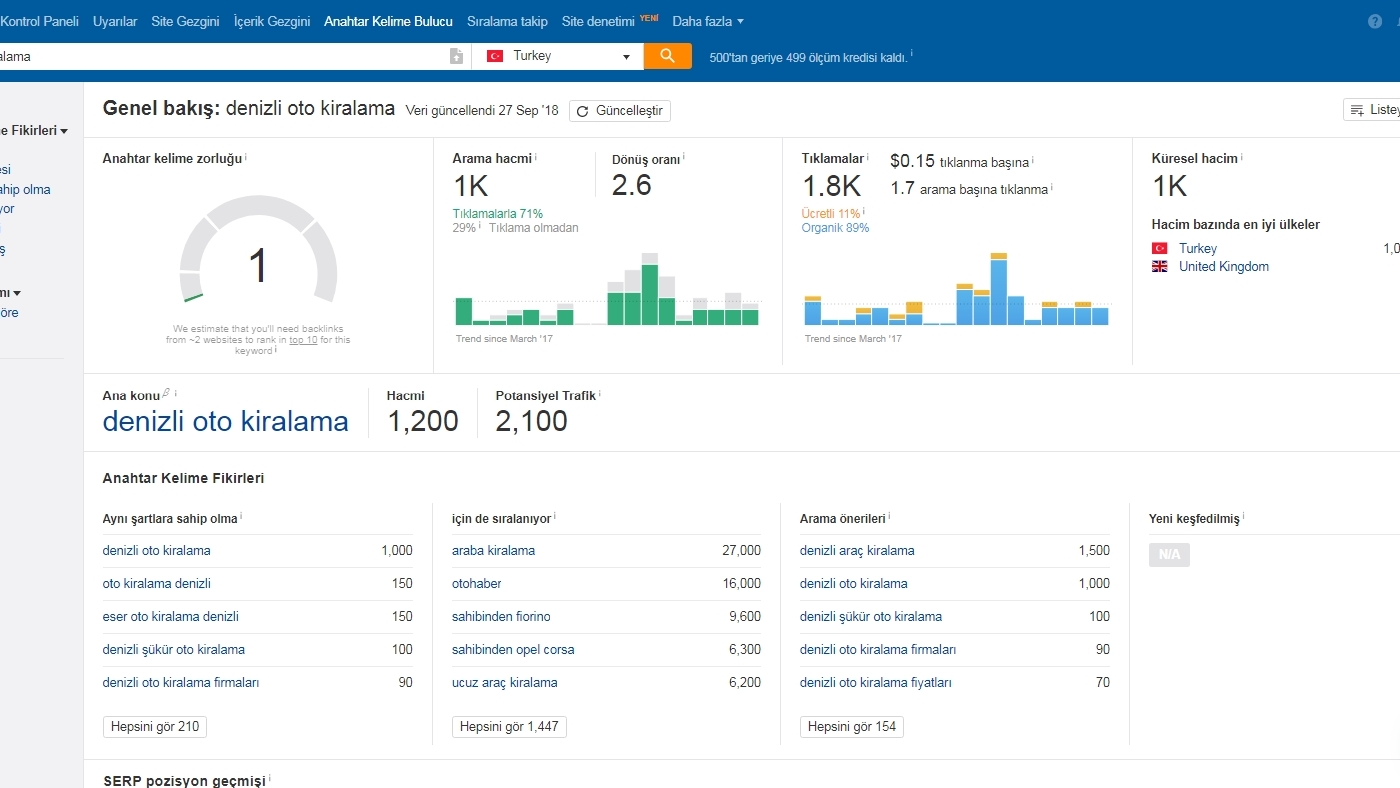Image resolution: width=1400 pixels, height=788 pixels.
Task: Click the refresh icon in Güncelleştir button
Action: tap(582, 111)
